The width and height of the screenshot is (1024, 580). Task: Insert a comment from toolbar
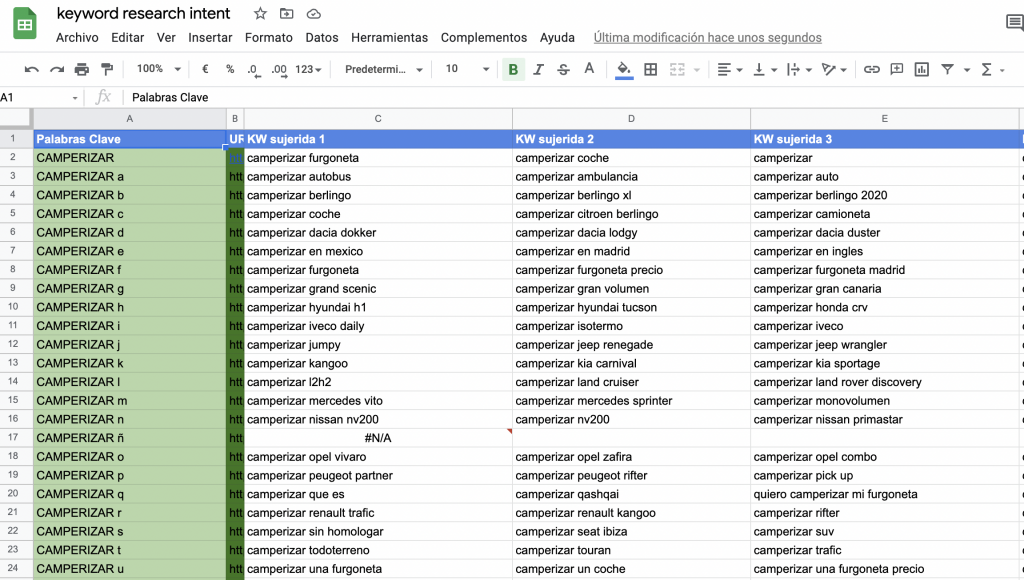(x=897, y=69)
